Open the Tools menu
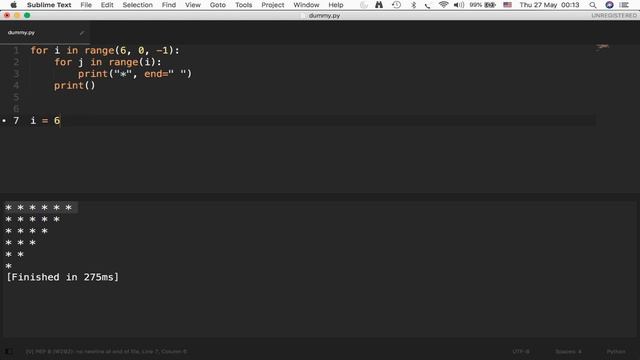640x360 pixels. click(244, 5)
